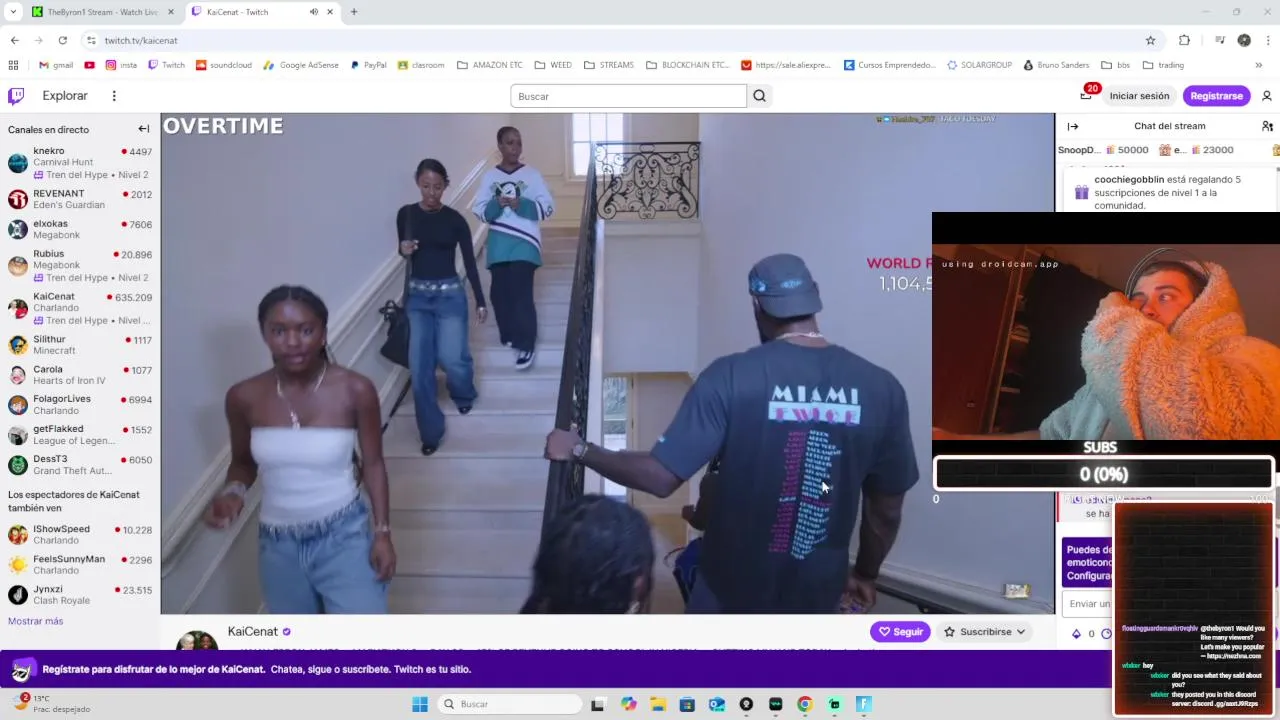The width and height of the screenshot is (1280, 720).
Task: Open Rubius channel in sidebar
Action: [x=80, y=265]
